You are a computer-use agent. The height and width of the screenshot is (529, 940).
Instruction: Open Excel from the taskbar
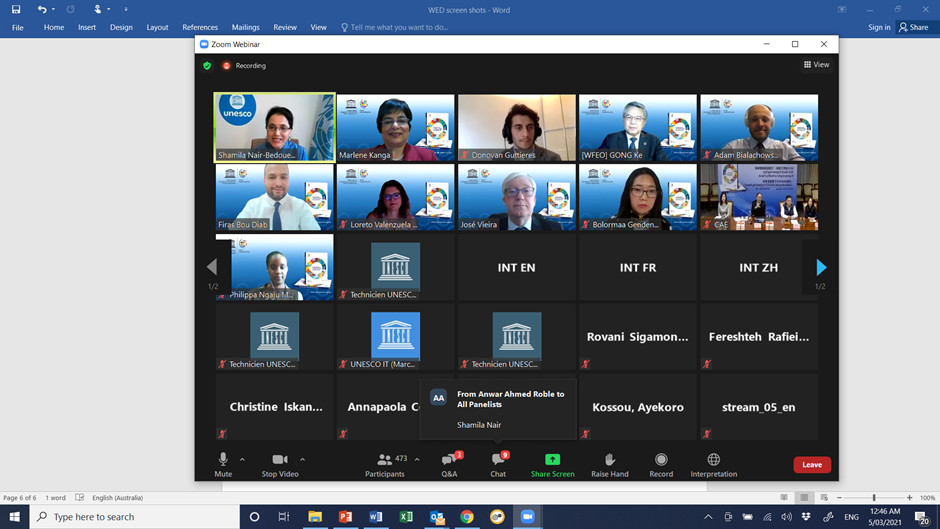point(406,516)
